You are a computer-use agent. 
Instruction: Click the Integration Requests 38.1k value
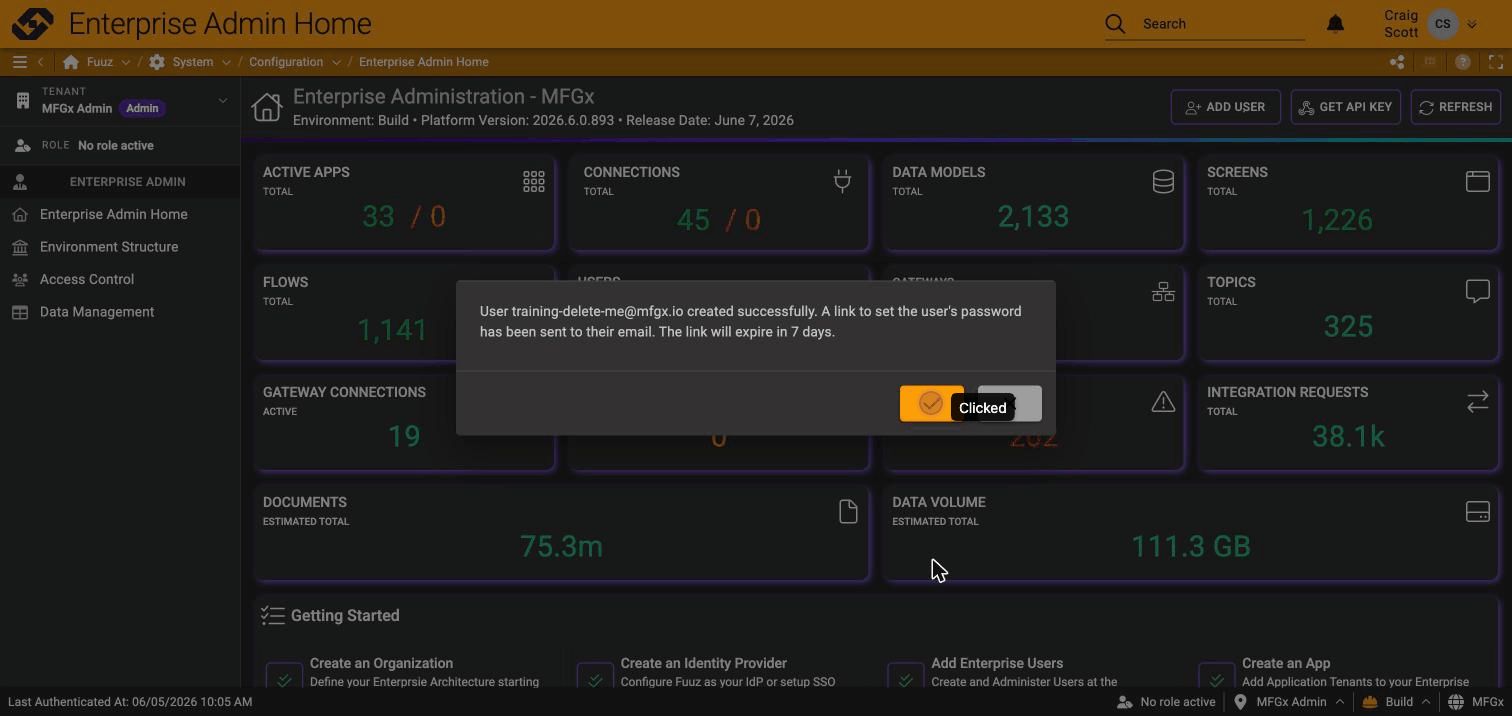tap(1347, 437)
